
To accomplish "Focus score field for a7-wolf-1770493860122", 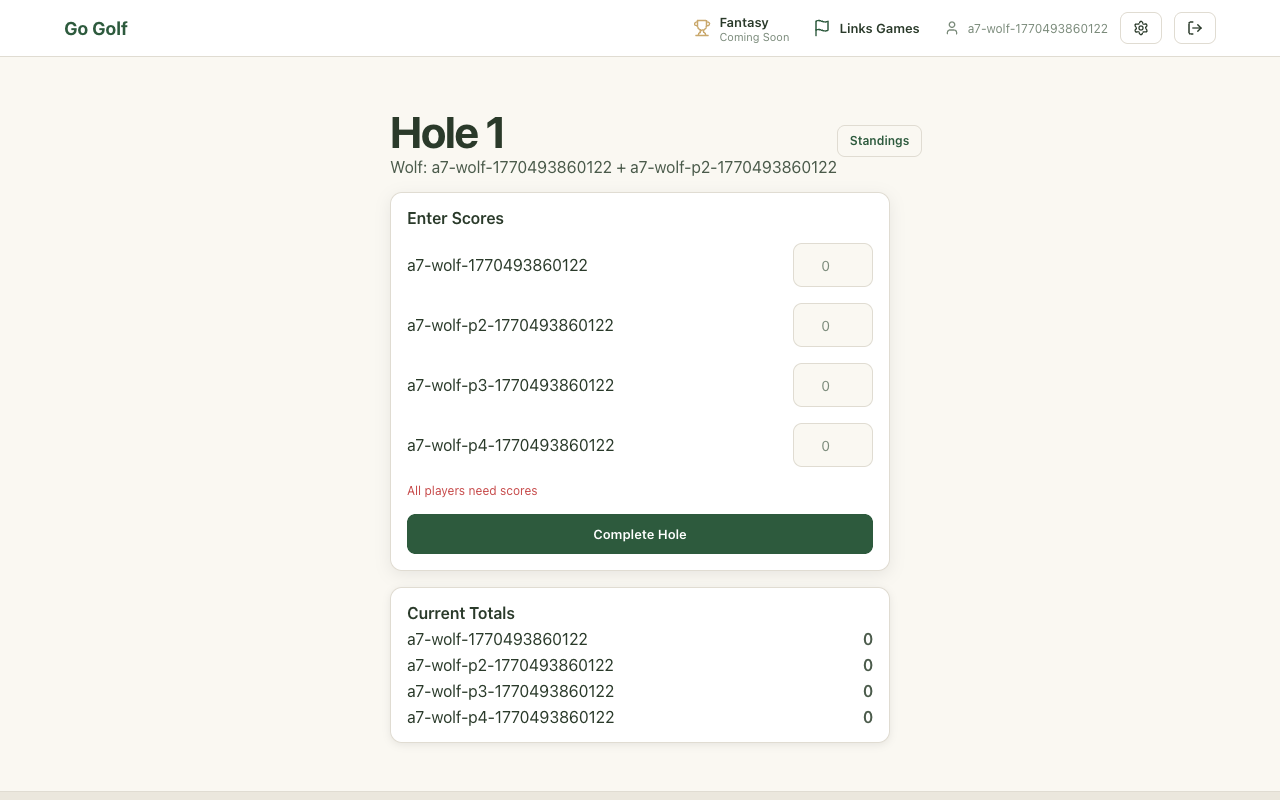I will tap(832, 266).
